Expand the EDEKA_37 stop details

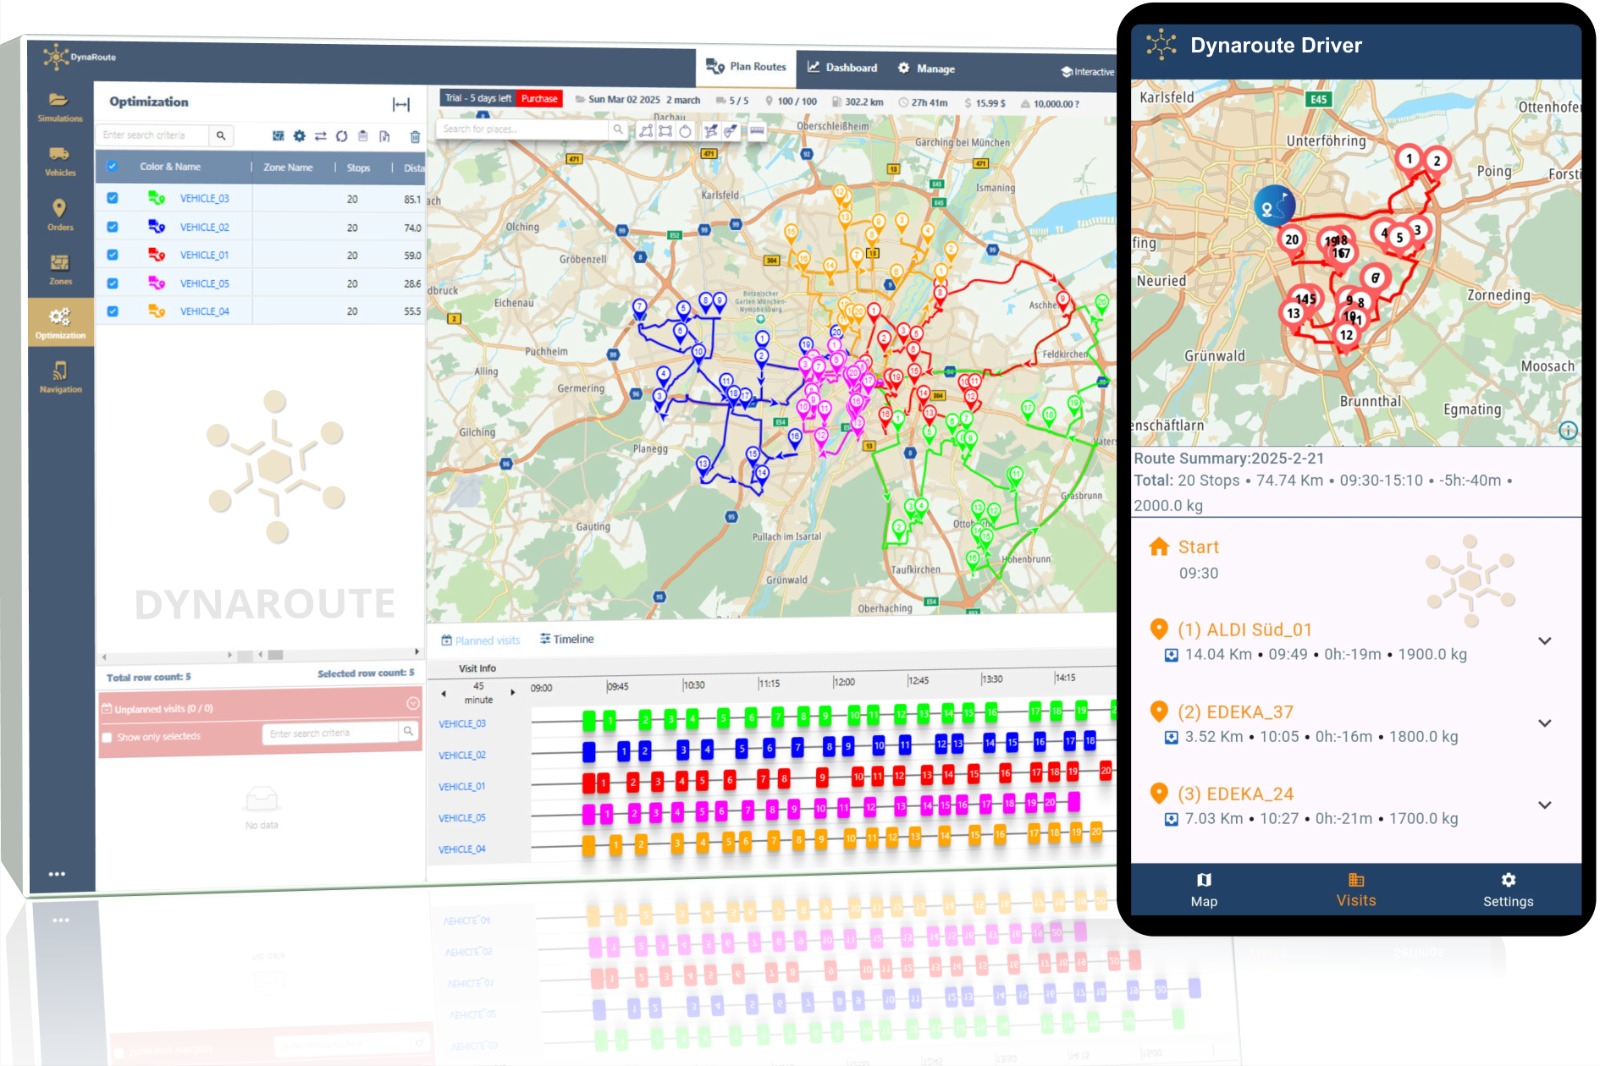pyautogui.click(x=1545, y=723)
